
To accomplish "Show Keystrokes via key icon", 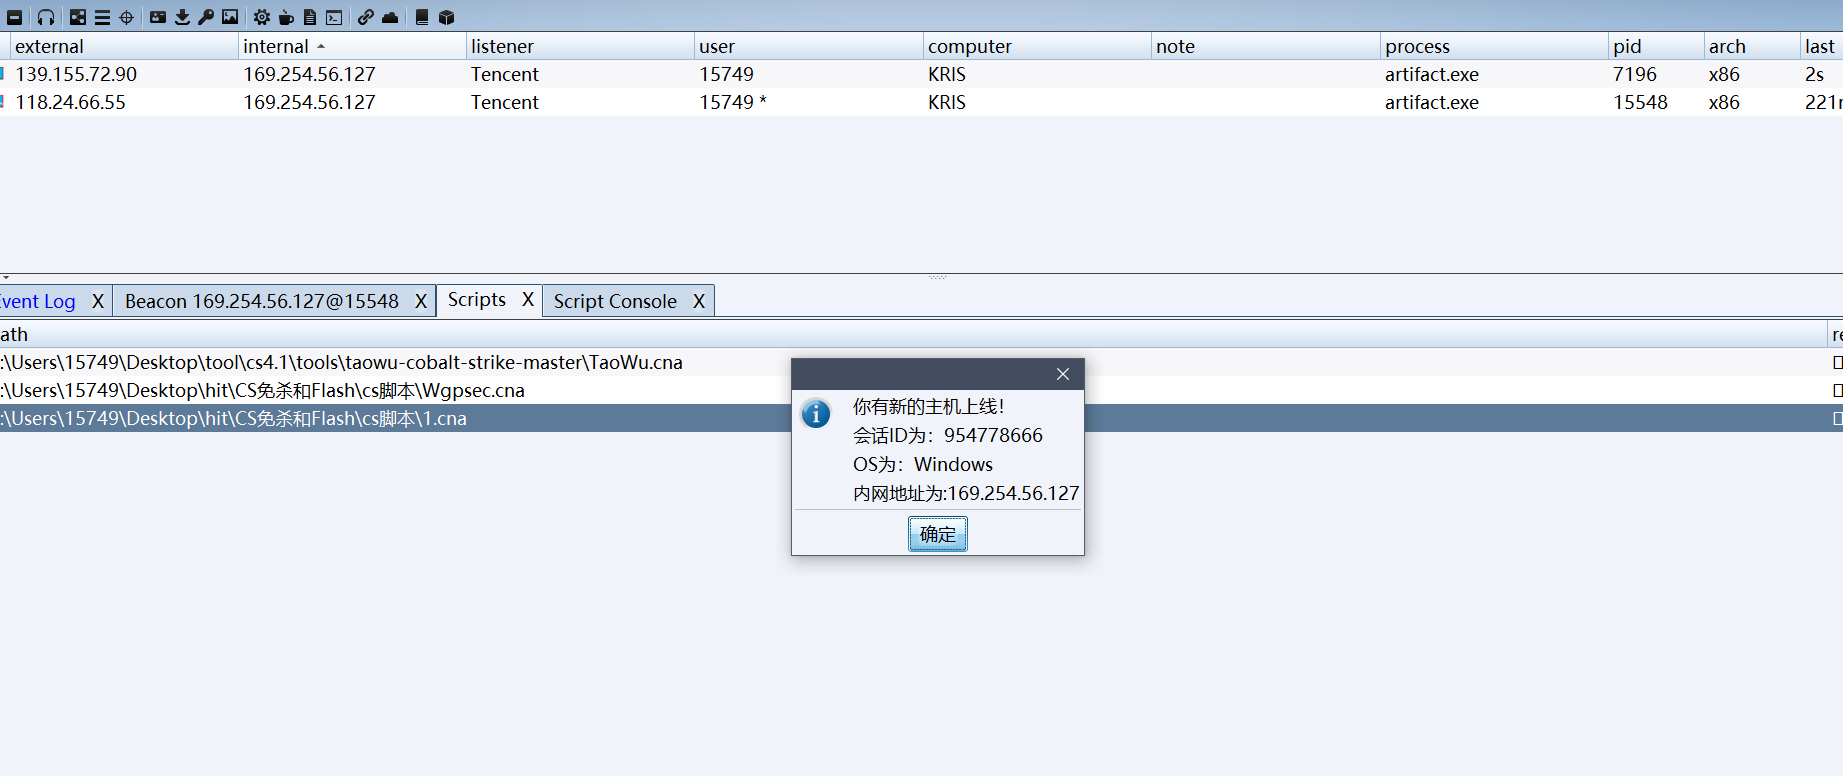I will pos(206,17).
